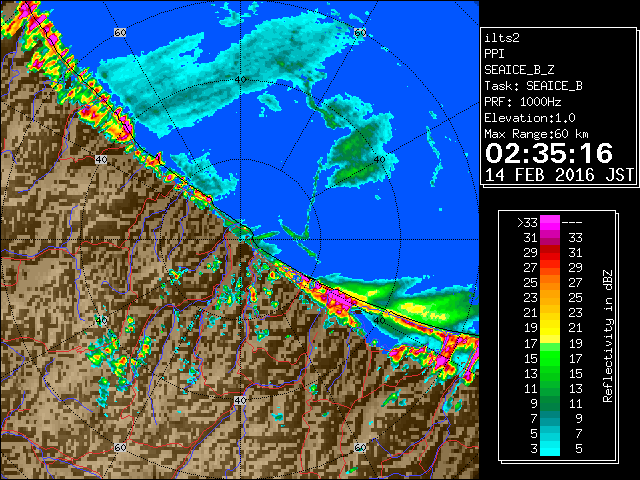This screenshot has height=480, width=640.
Task: Click the "60" range label at the map's upper left
Action: pyautogui.click(x=120, y=33)
